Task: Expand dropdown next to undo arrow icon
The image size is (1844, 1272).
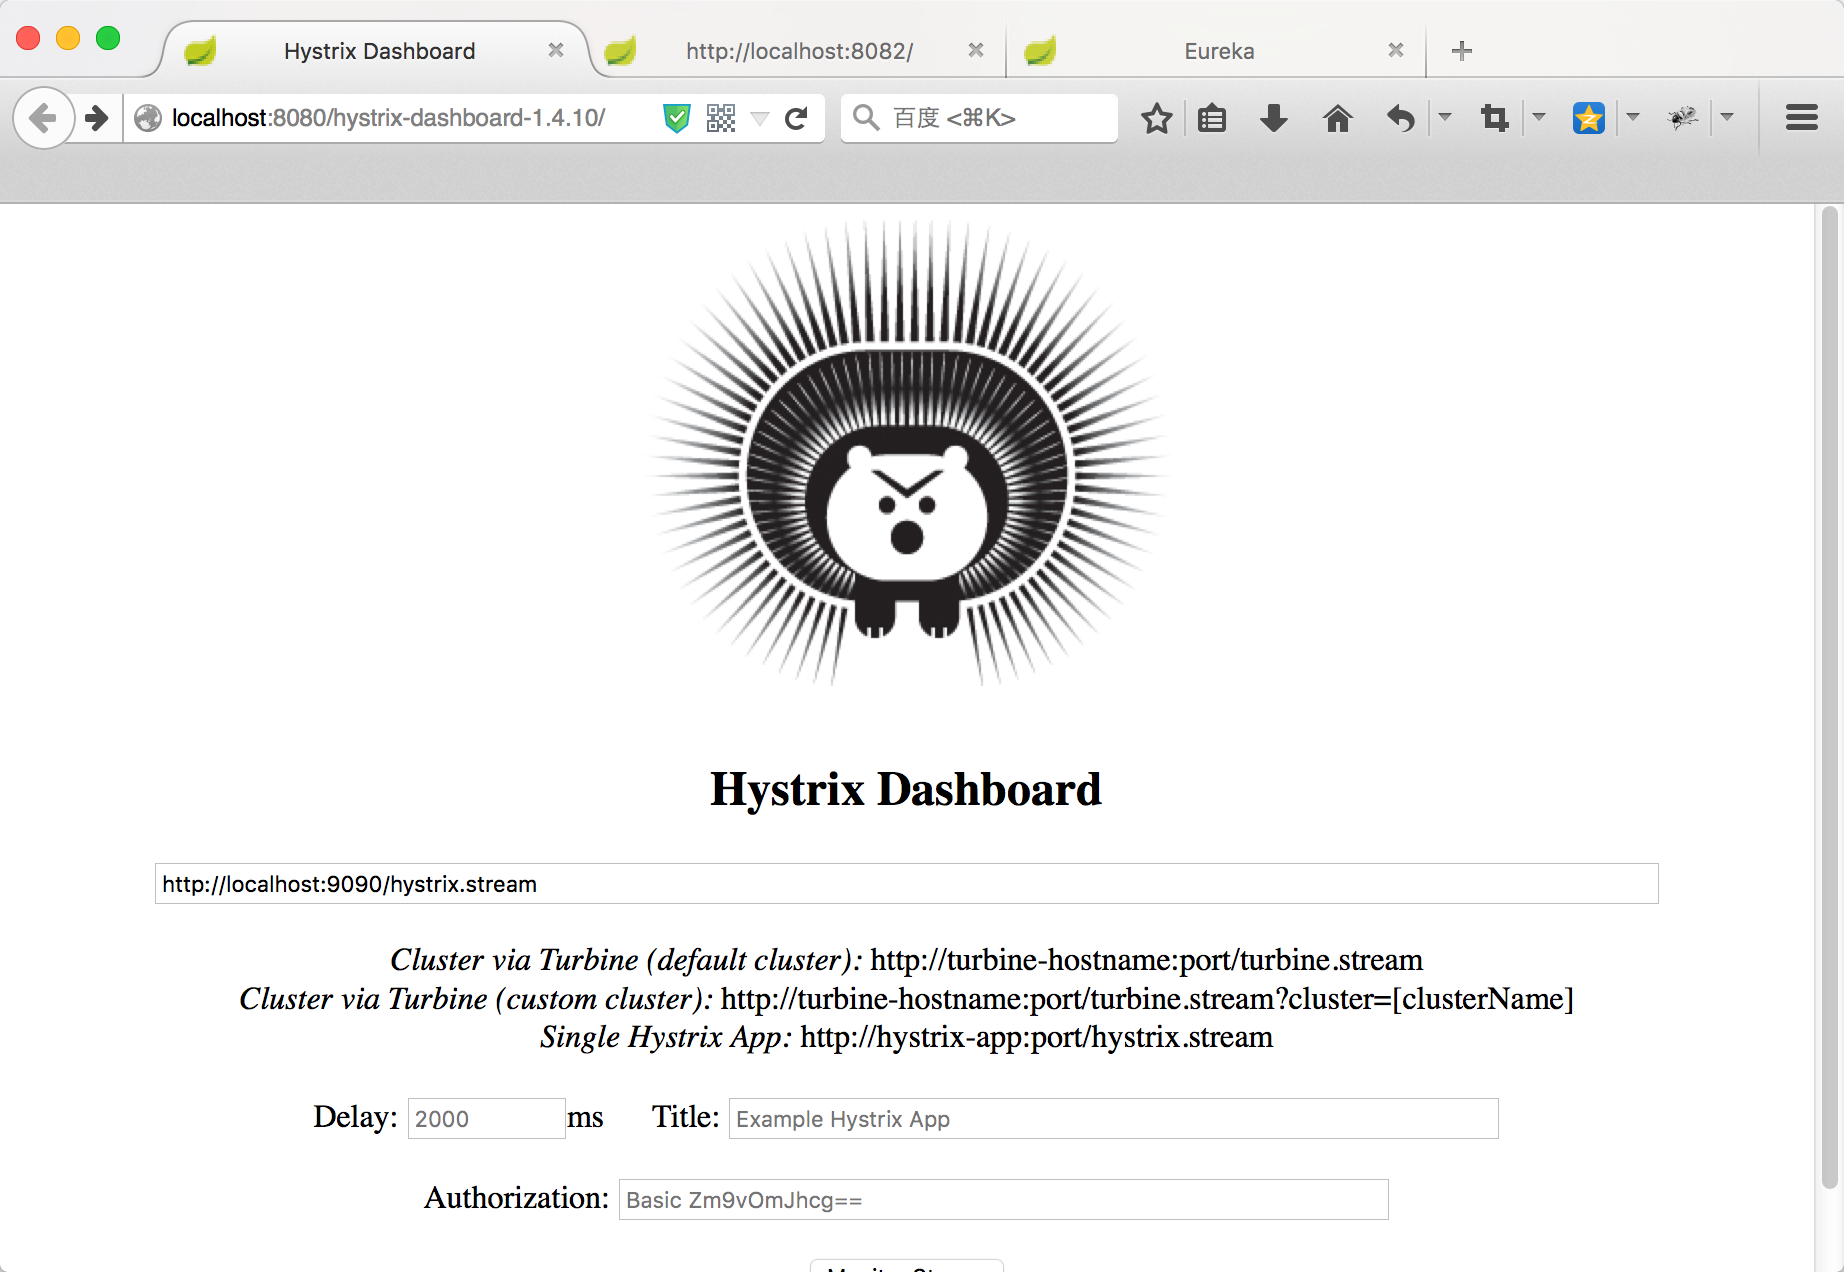Action: click(x=1445, y=117)
